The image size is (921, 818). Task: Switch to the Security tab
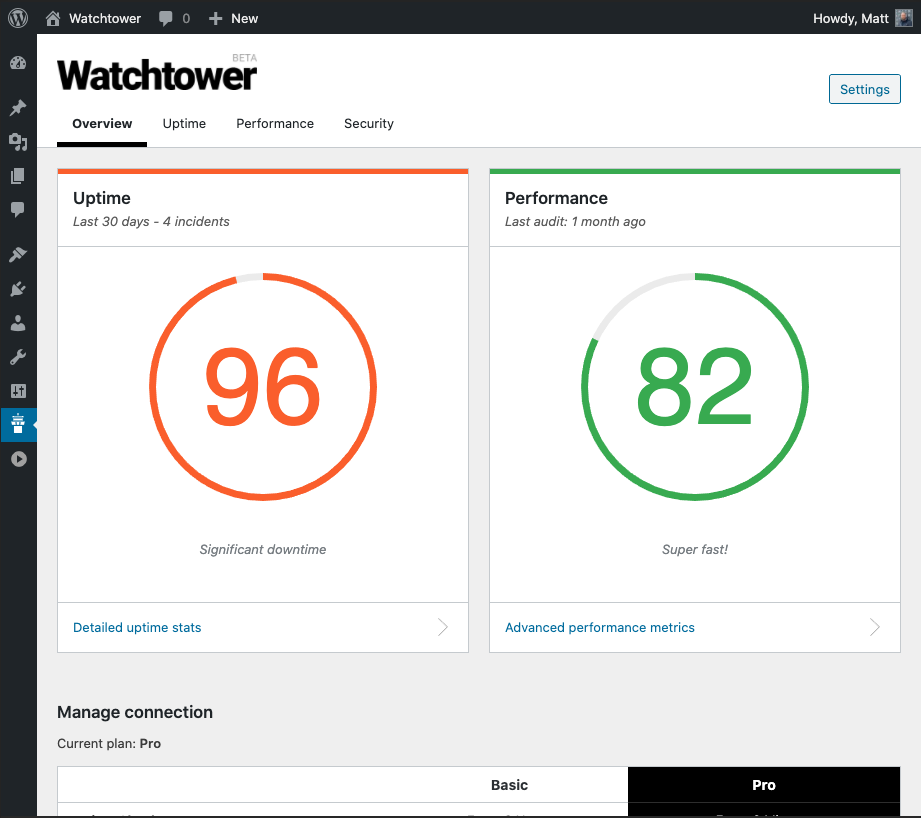369,123
